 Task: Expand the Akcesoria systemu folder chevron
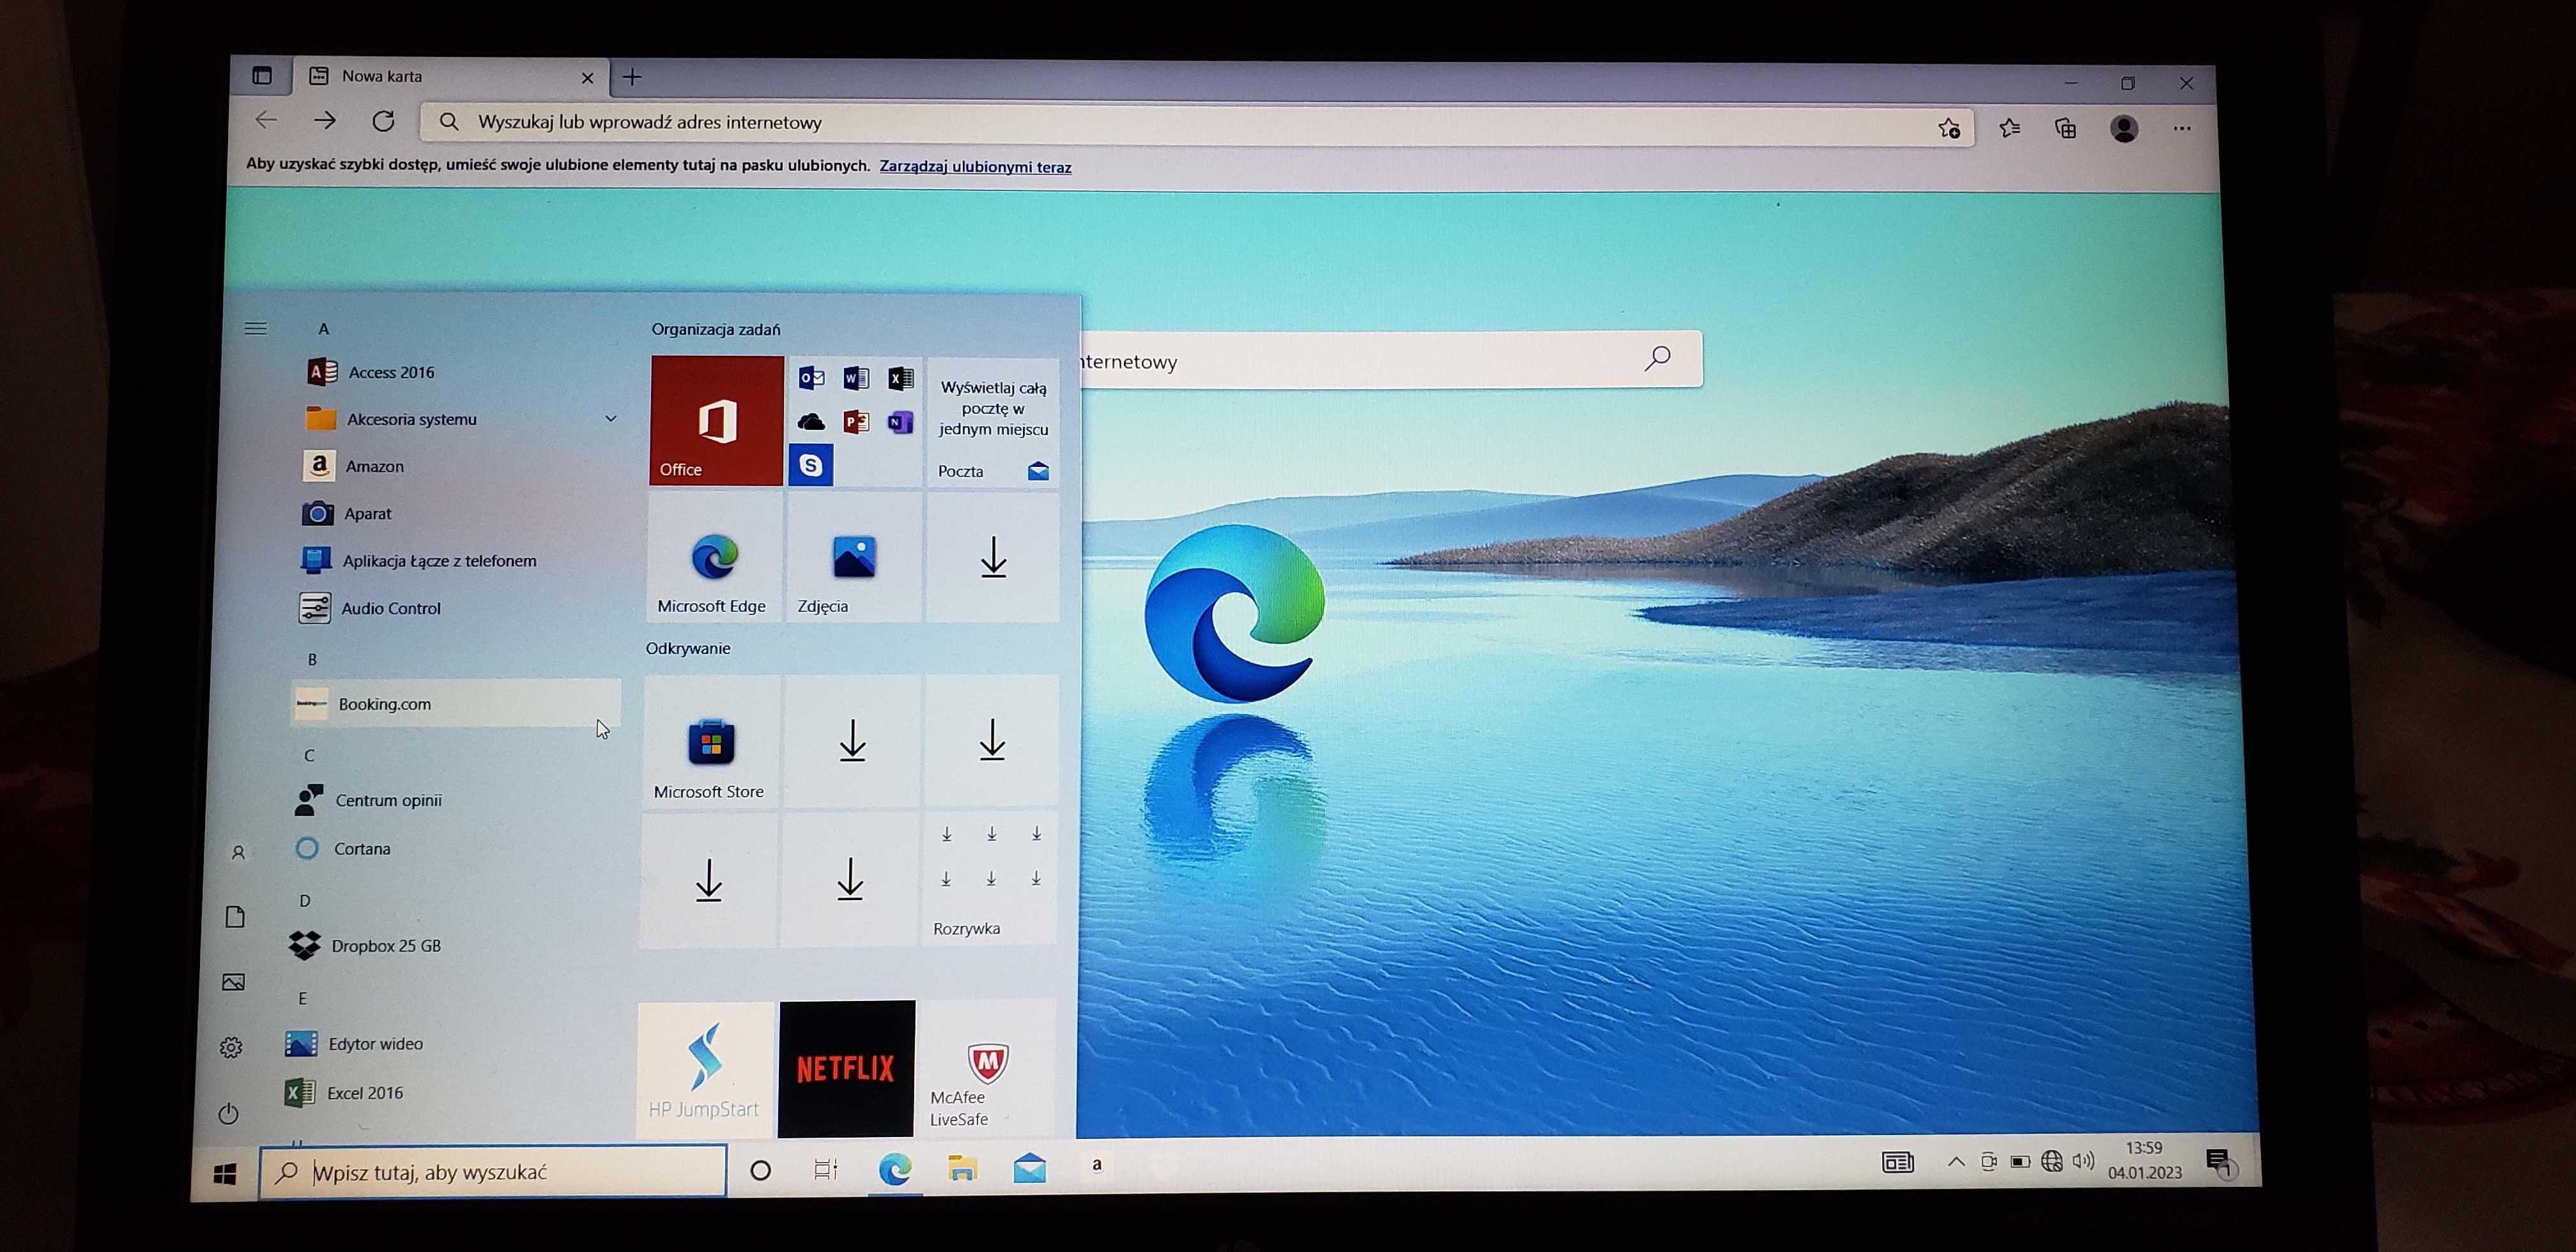tap(610, 419)
